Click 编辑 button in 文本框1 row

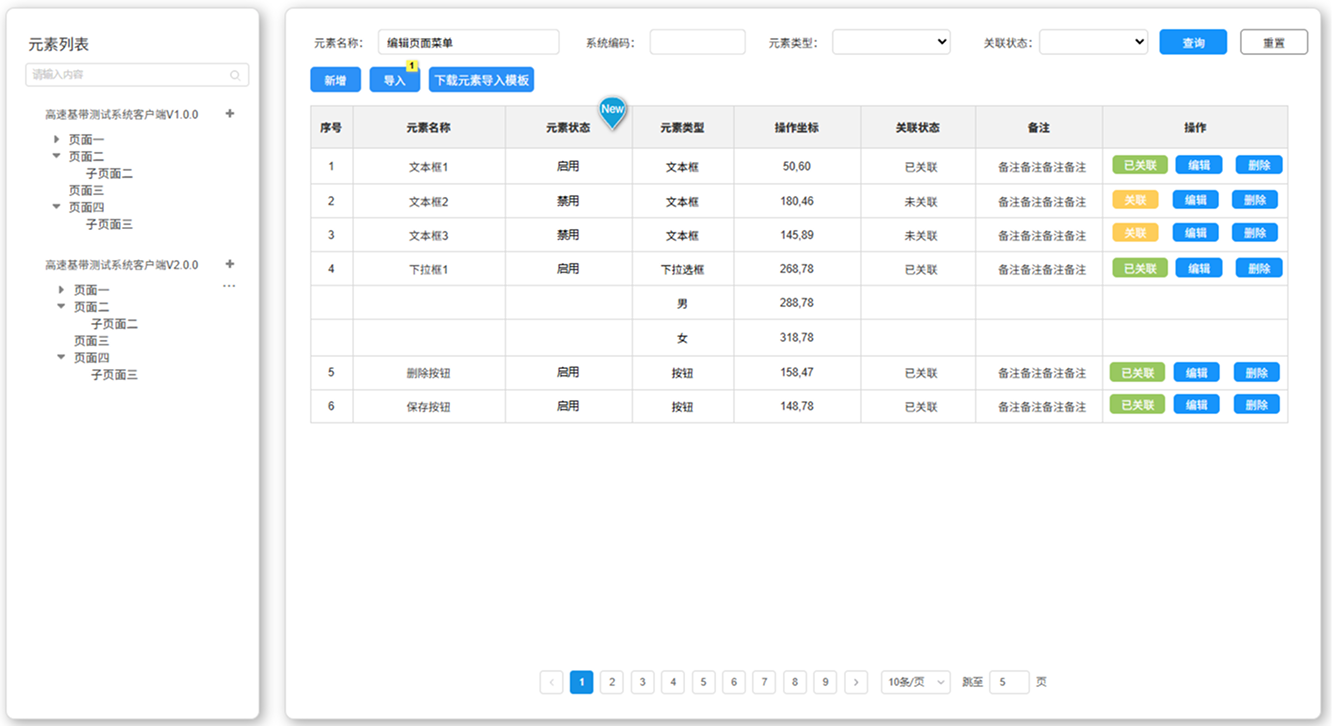[1199, 165]
